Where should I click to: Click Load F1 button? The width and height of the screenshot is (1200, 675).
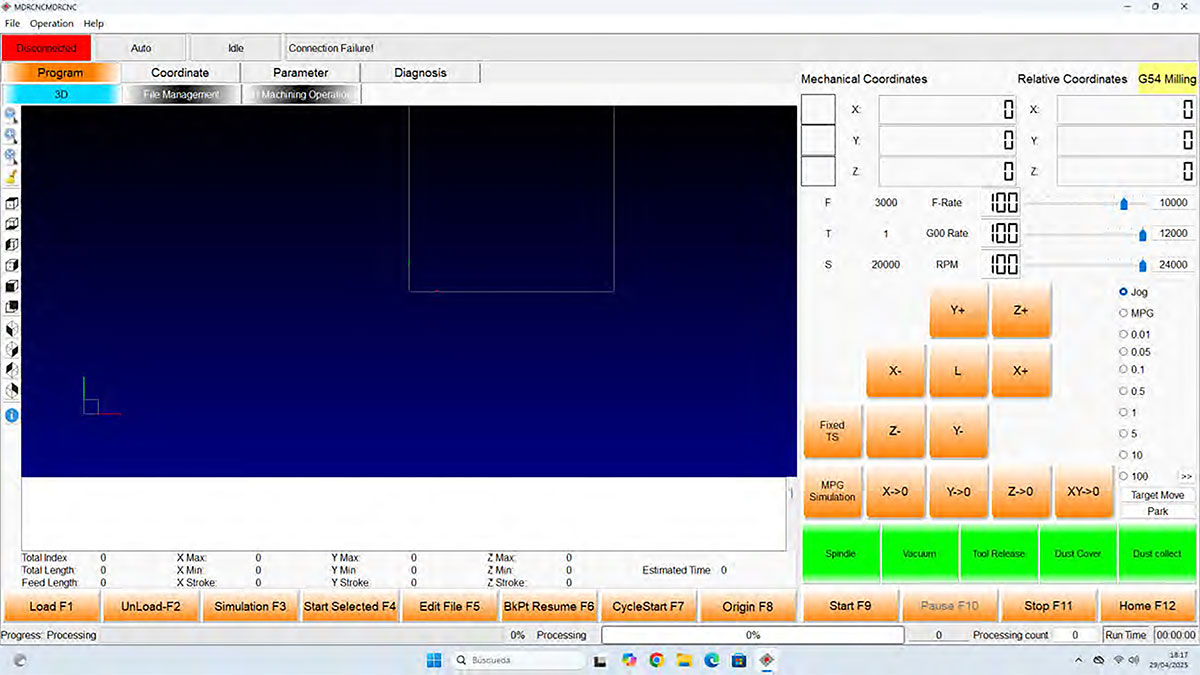tap(51, 606)
